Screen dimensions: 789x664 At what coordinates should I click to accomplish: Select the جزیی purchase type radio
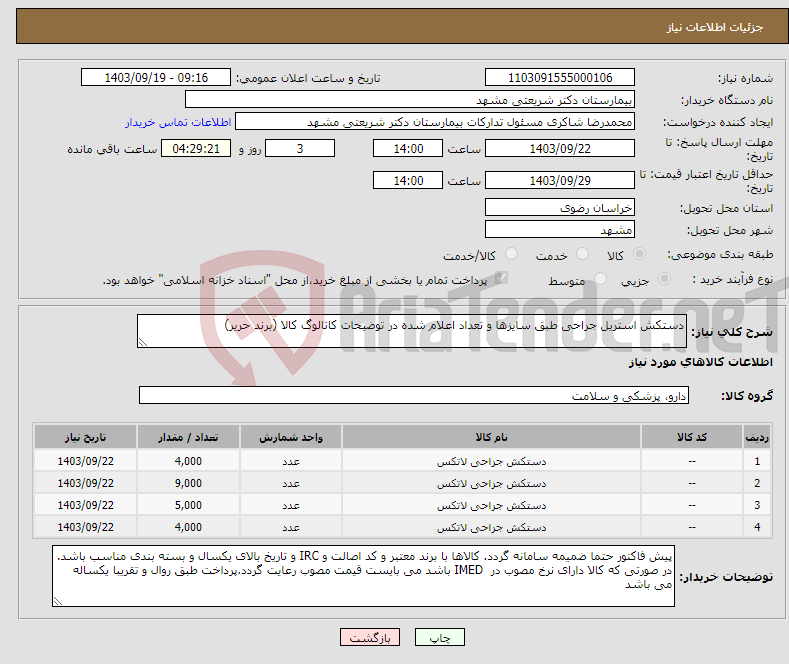[x=664, y=278]
